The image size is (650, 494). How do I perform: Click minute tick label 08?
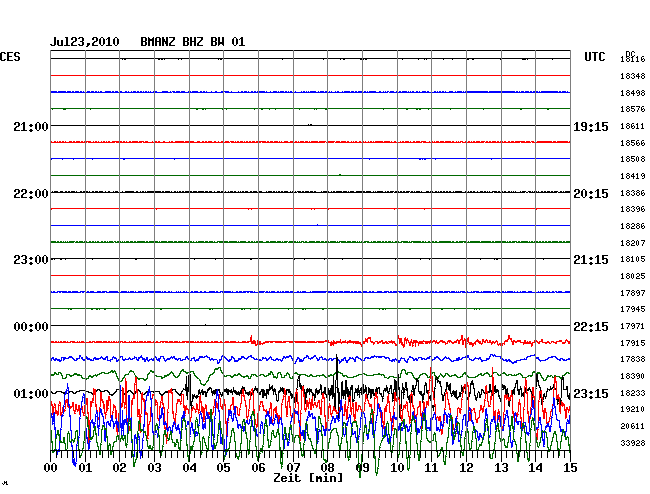click(327, 468)
